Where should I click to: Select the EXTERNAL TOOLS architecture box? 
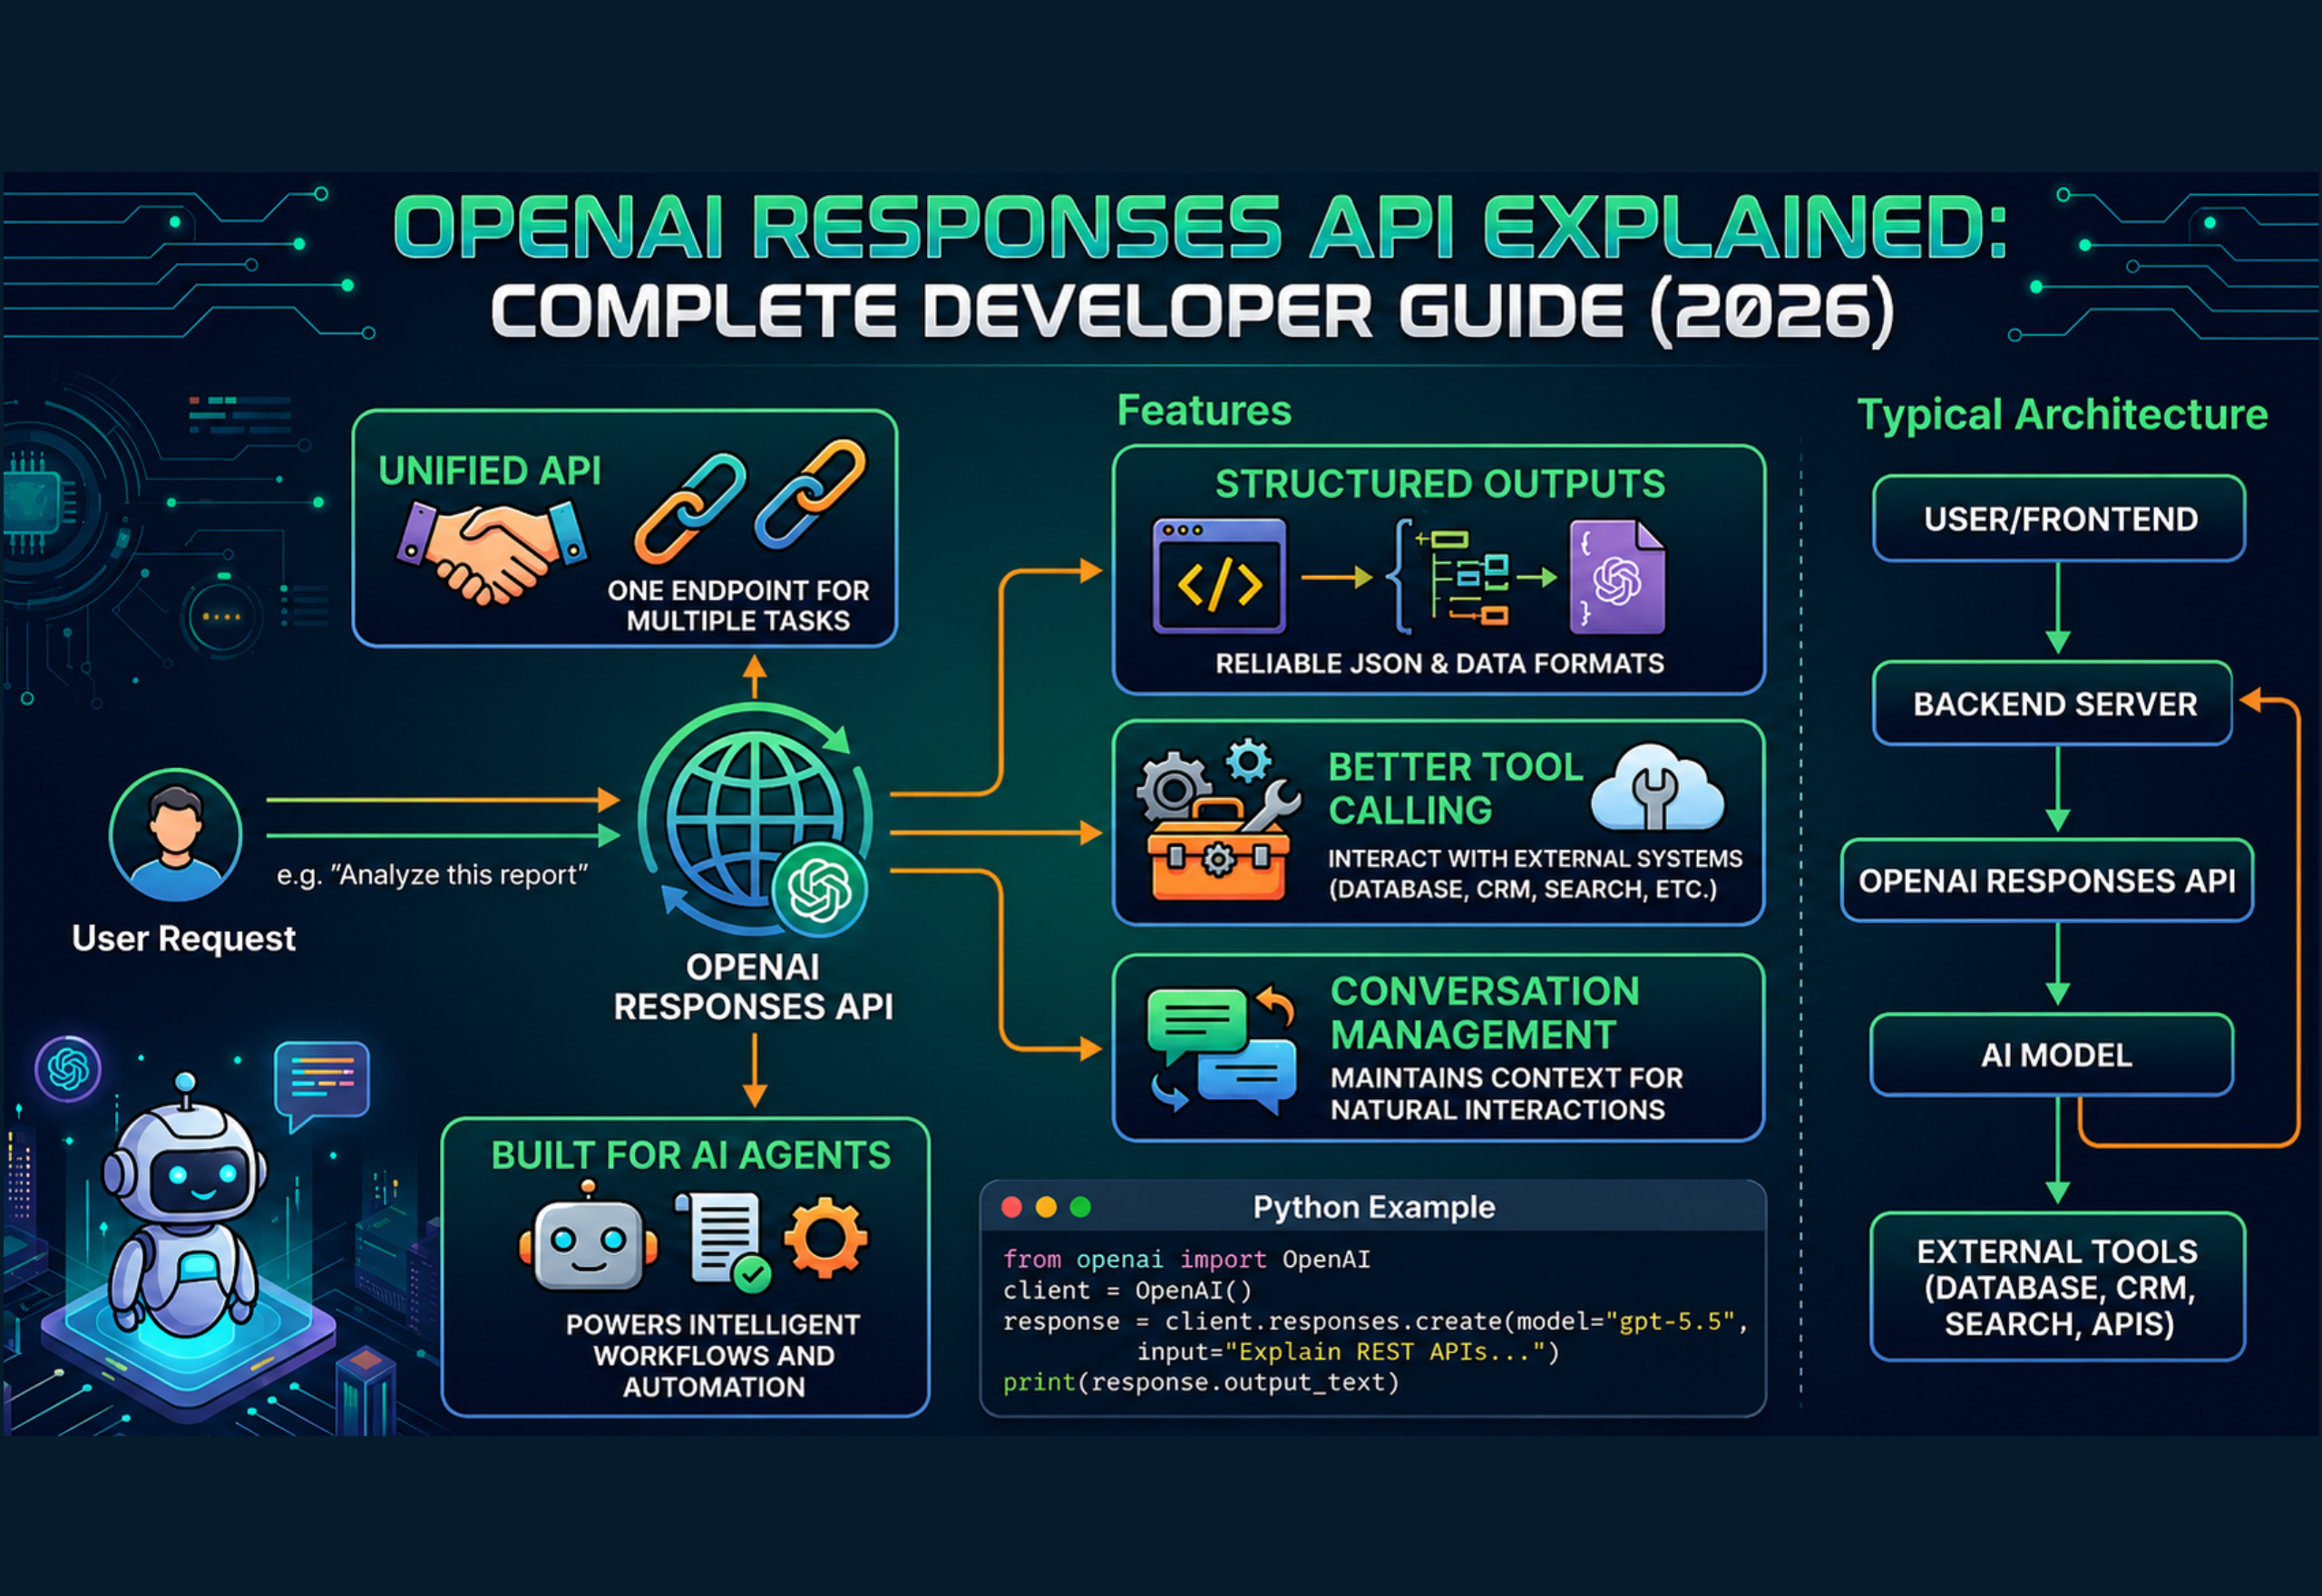pos(2058,1286)
